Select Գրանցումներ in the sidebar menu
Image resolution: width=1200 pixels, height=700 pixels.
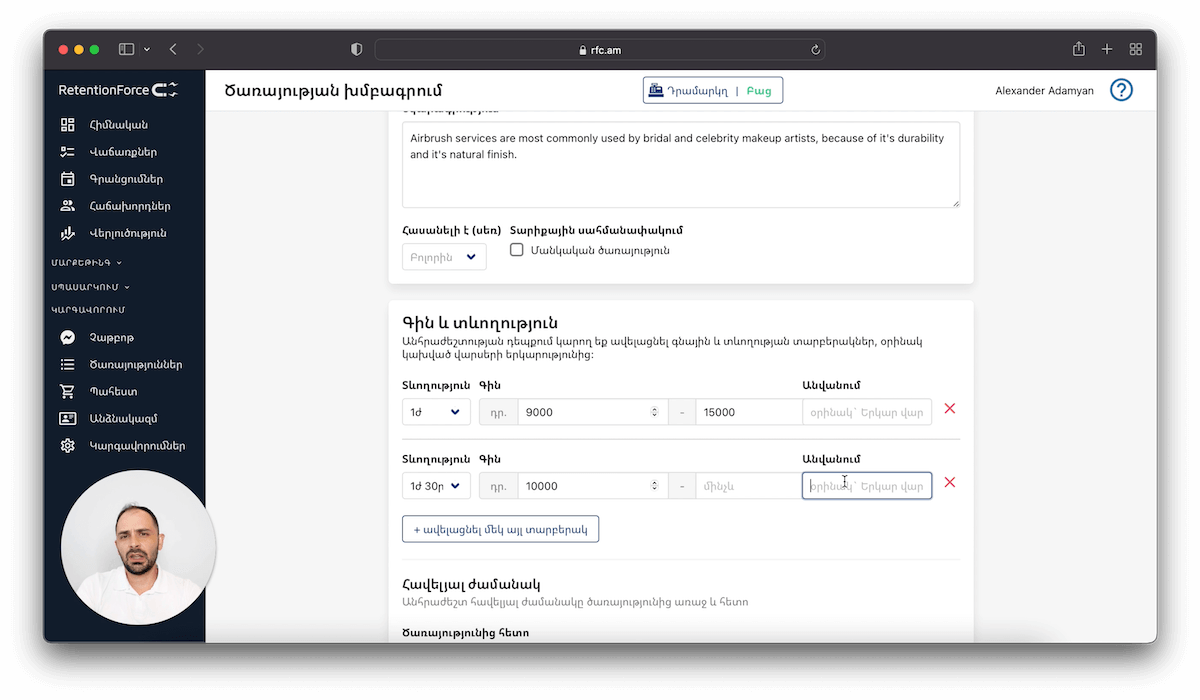(126, 179)
